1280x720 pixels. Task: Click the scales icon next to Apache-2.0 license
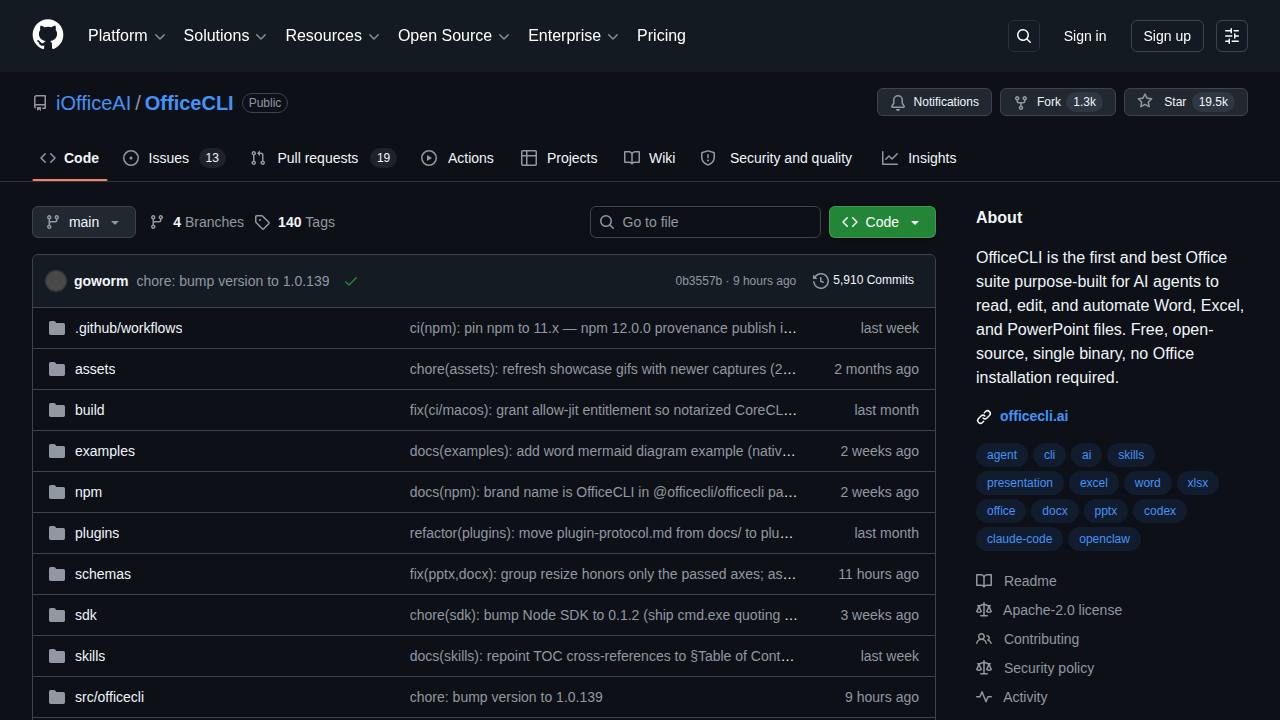pyautogui.click(x=984, y=610)
